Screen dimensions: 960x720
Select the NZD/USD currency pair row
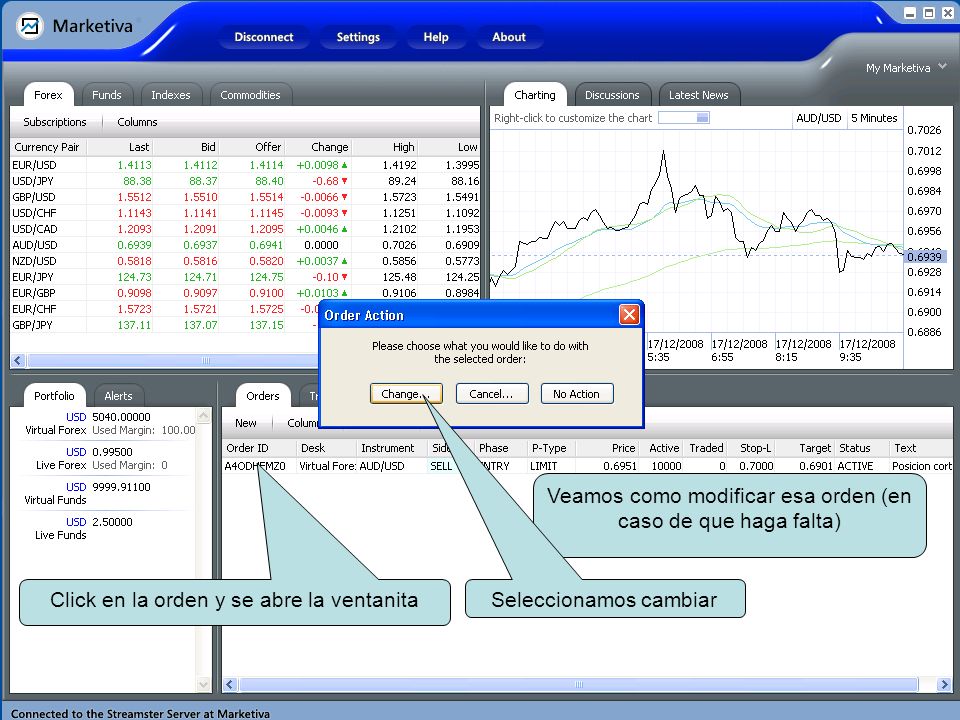pos(245,260)
